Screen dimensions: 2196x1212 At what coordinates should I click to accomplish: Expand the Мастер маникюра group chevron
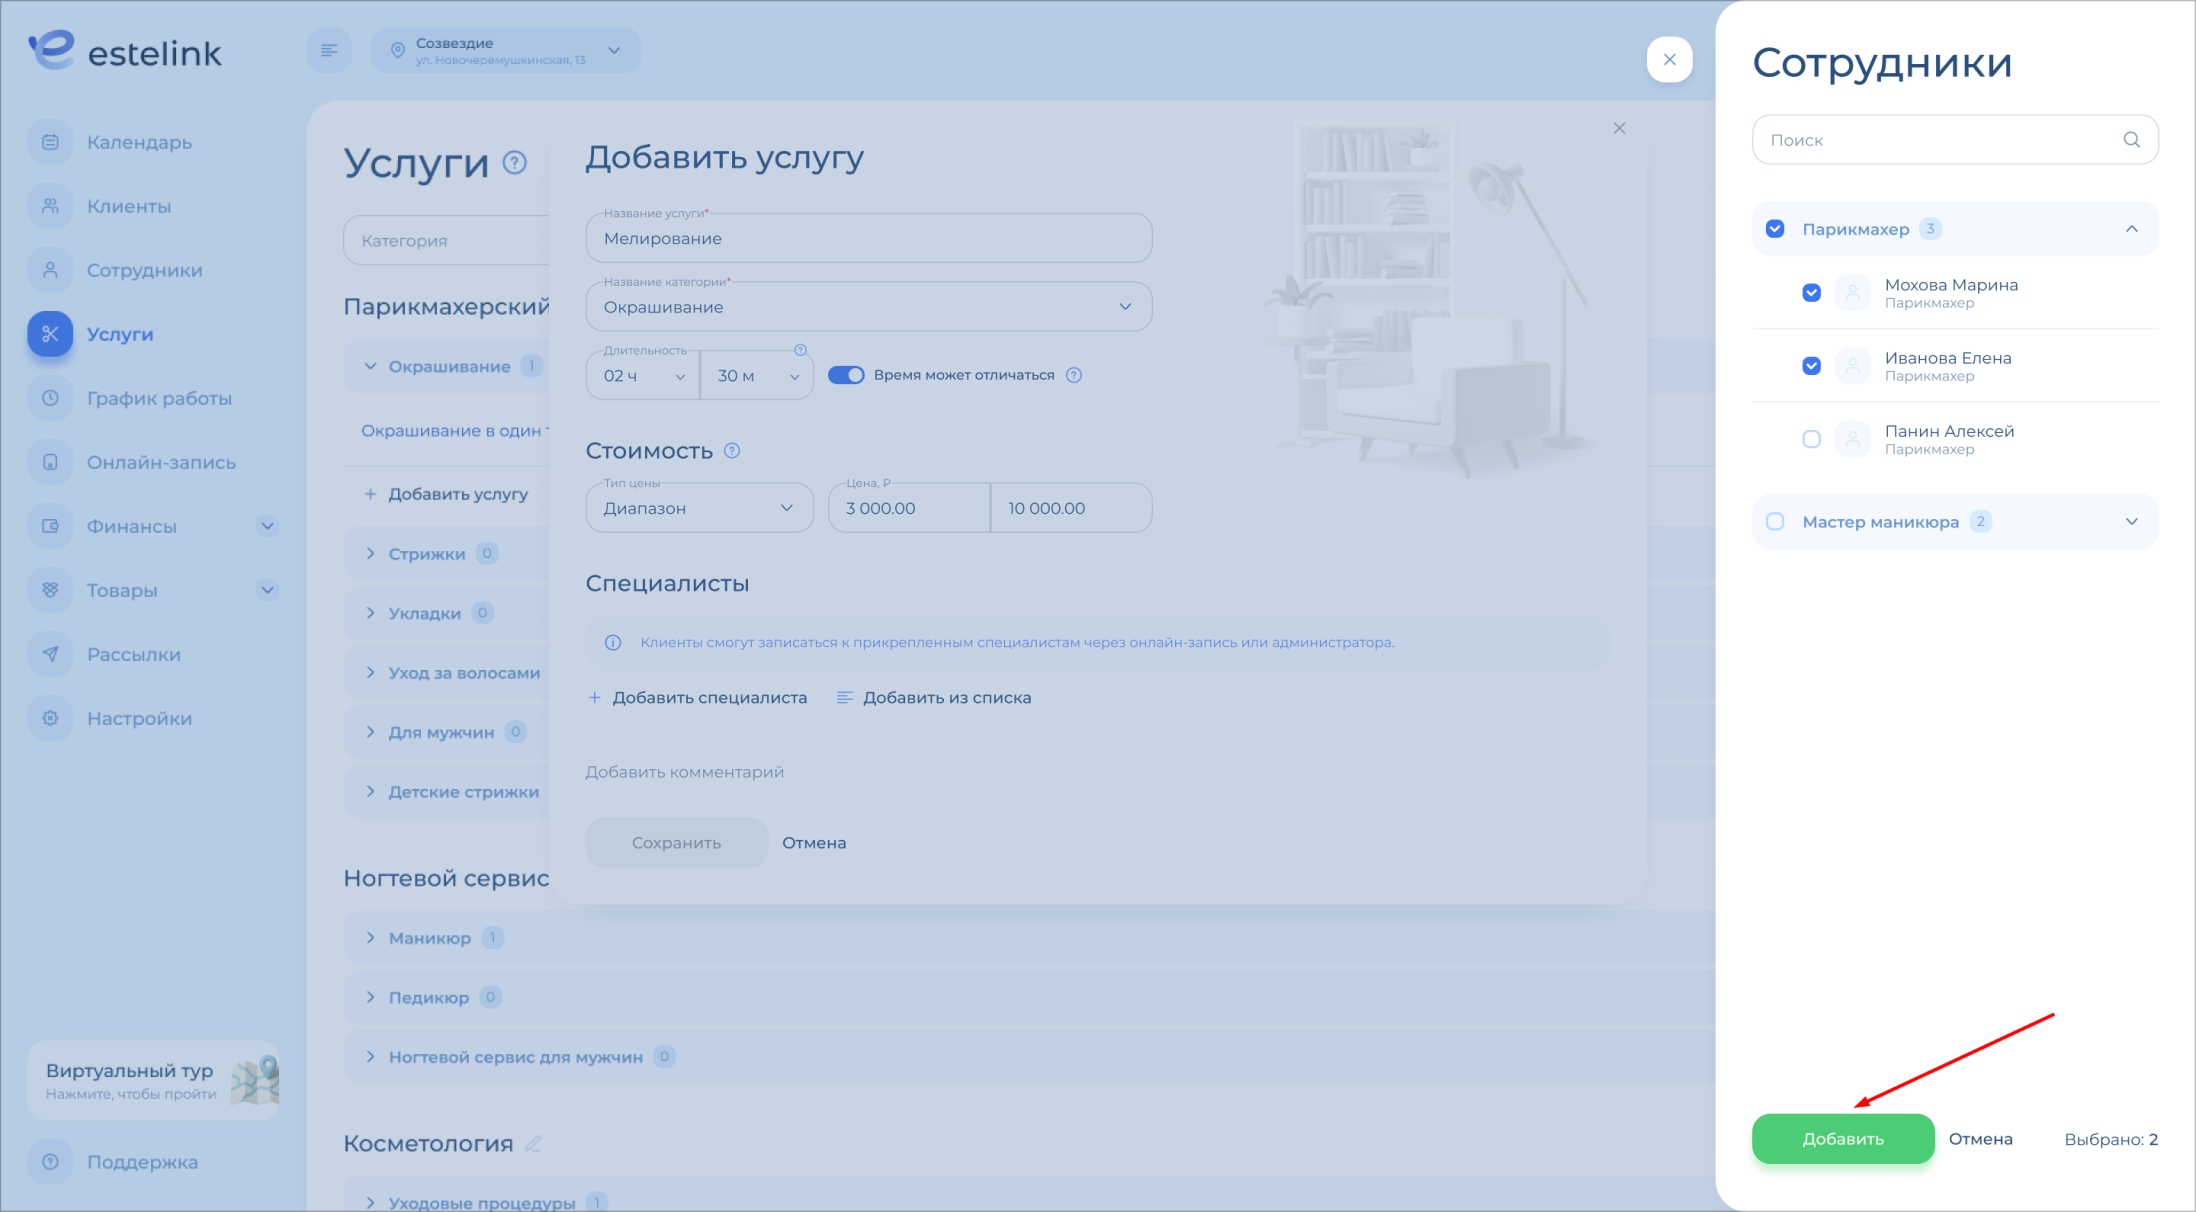pyautogui.click(x=2131, y=522)
